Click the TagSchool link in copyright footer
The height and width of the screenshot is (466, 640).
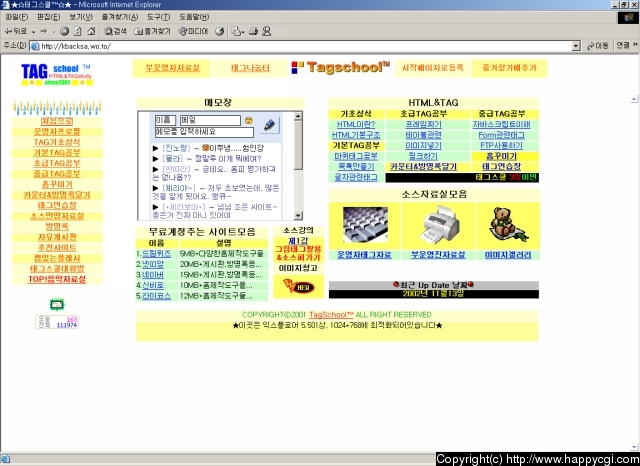click(331, 315)
